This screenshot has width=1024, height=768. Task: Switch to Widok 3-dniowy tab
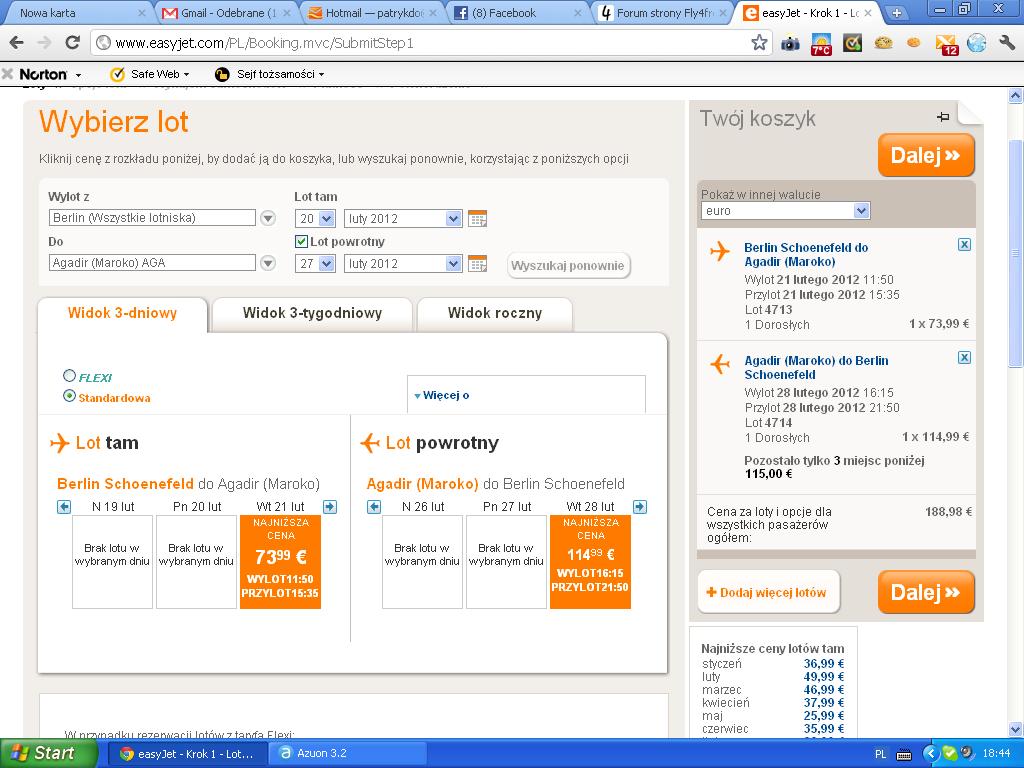point(122,313)
